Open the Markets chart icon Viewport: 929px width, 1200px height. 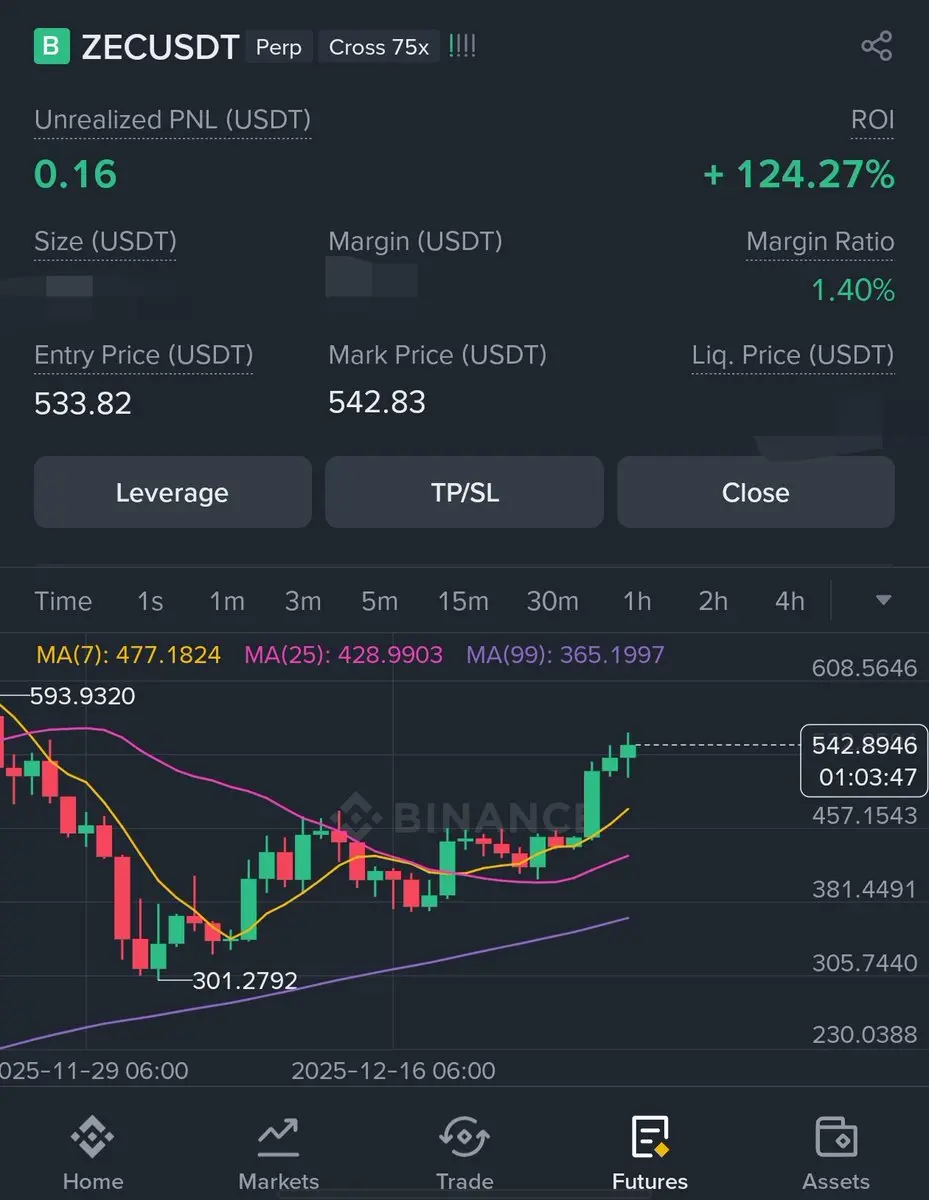278,1137
